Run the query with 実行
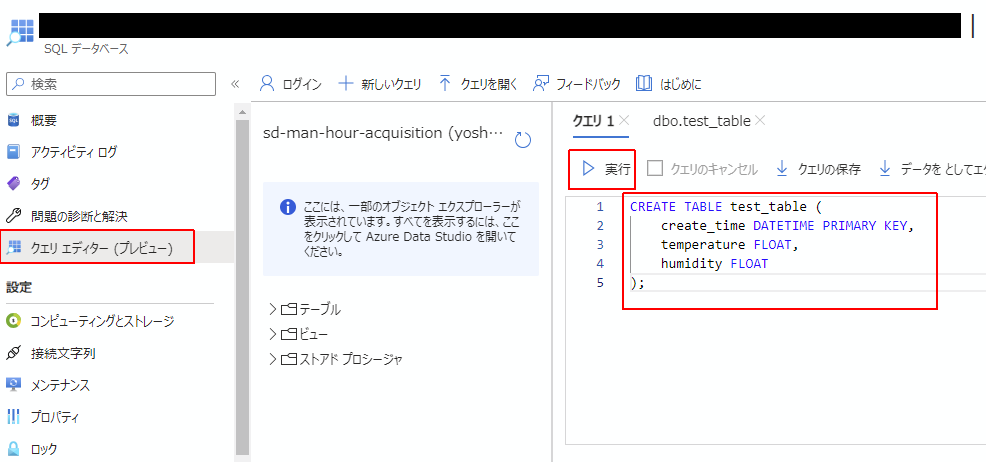 click(605, 168)
